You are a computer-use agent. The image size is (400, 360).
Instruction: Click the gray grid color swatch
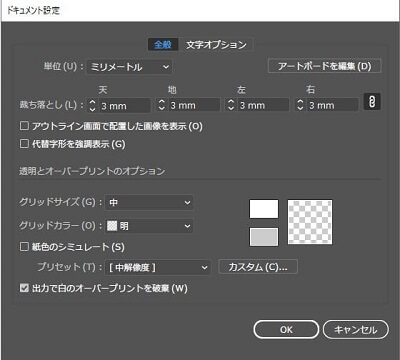[264, 237]
